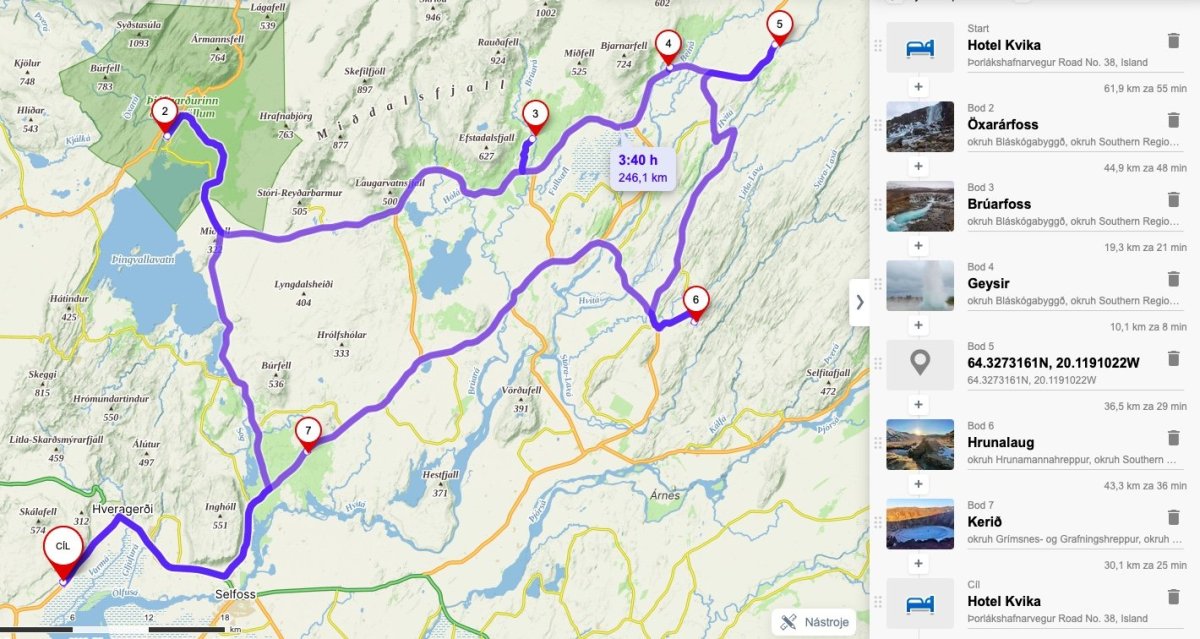Remove the destination Hotel Kvika entry

(1174, 597)
